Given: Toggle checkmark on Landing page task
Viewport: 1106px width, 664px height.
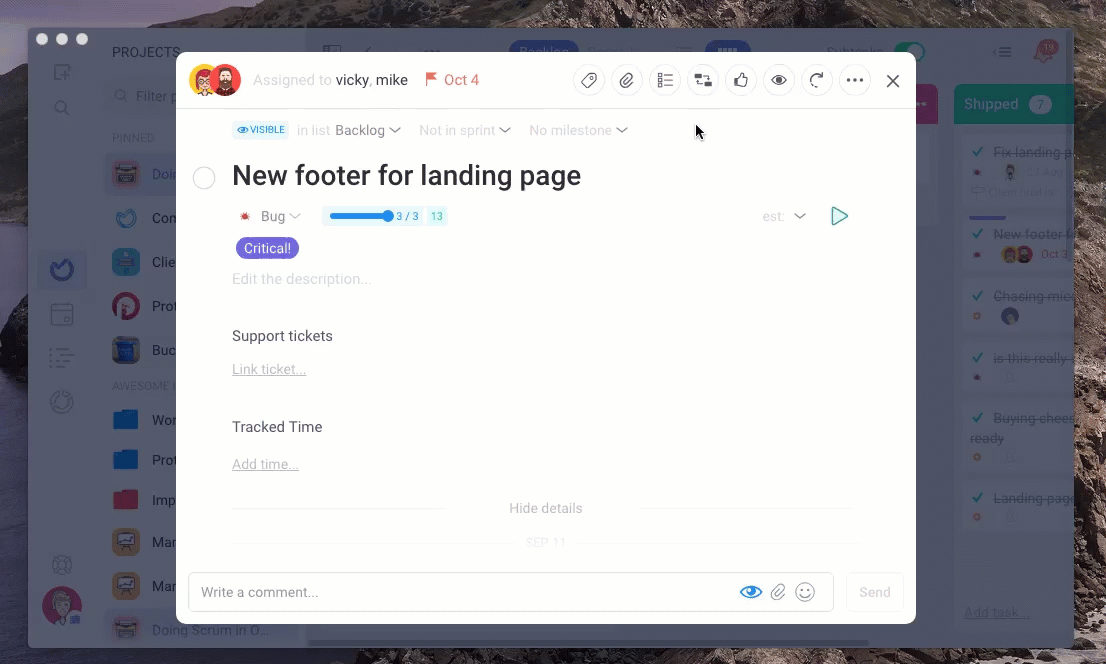Looking at the screenshot, I should tap(978, 498).
